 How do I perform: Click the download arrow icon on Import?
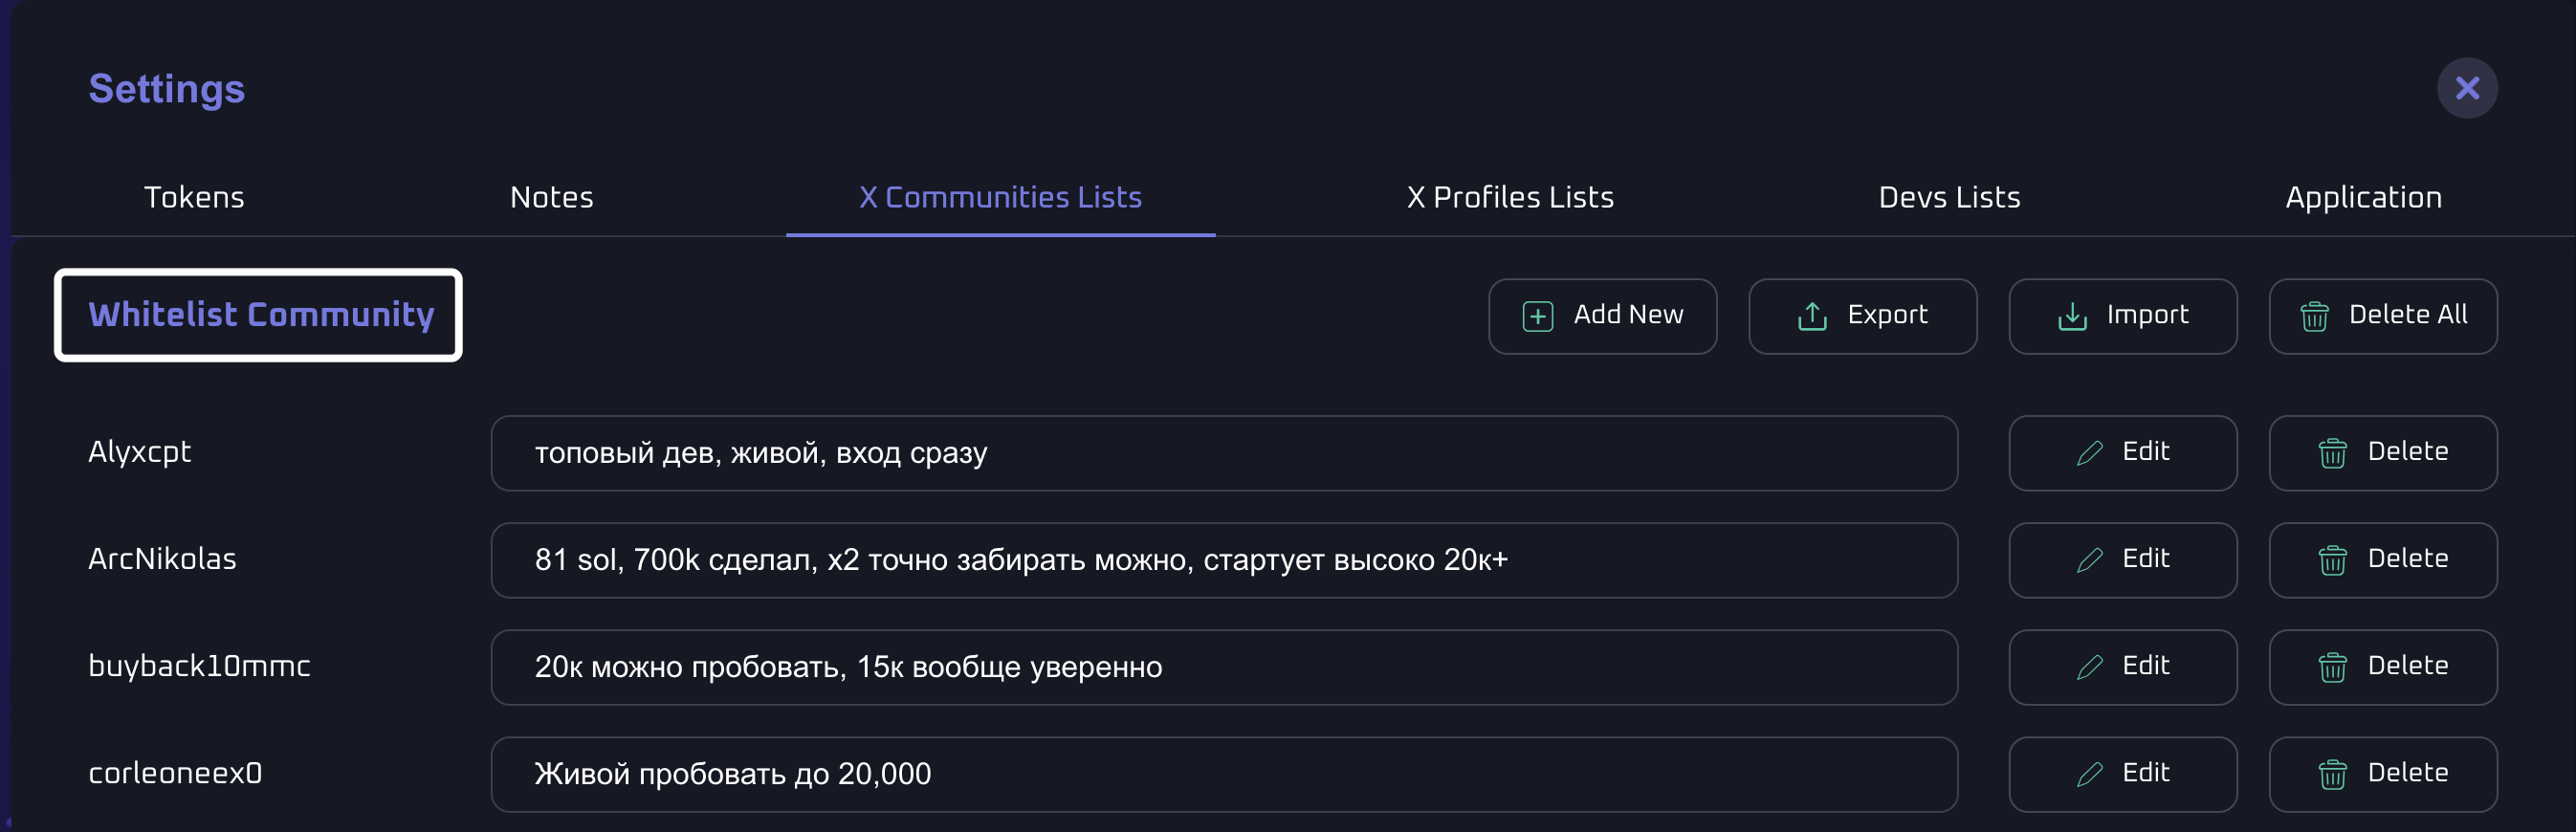click(x=2072, y=316)
